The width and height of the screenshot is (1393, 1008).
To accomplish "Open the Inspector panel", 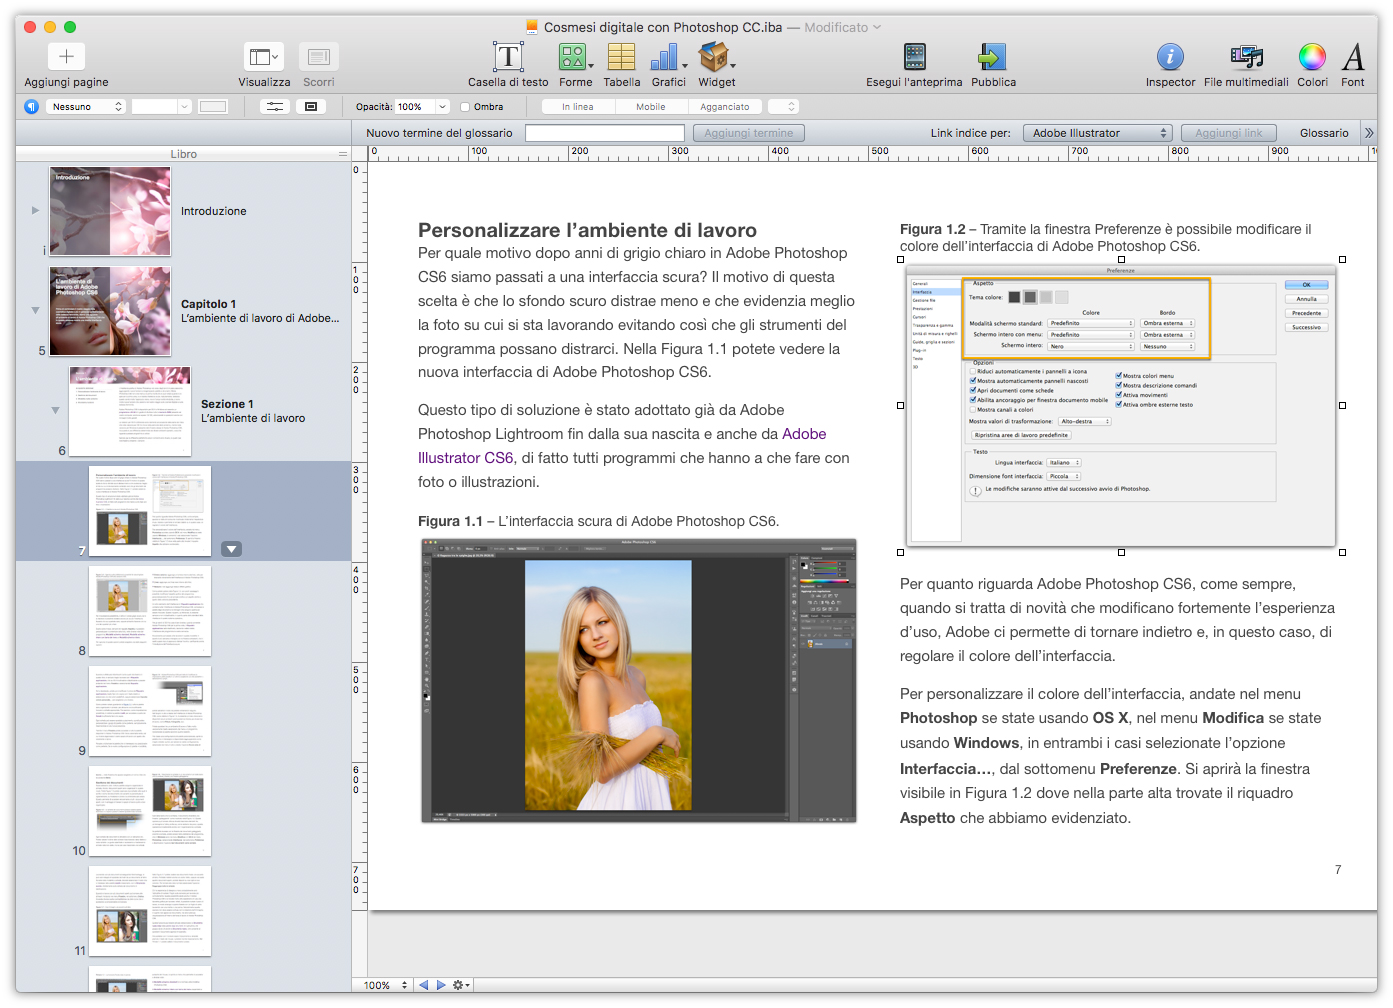I will click(x=1170, y=57).
